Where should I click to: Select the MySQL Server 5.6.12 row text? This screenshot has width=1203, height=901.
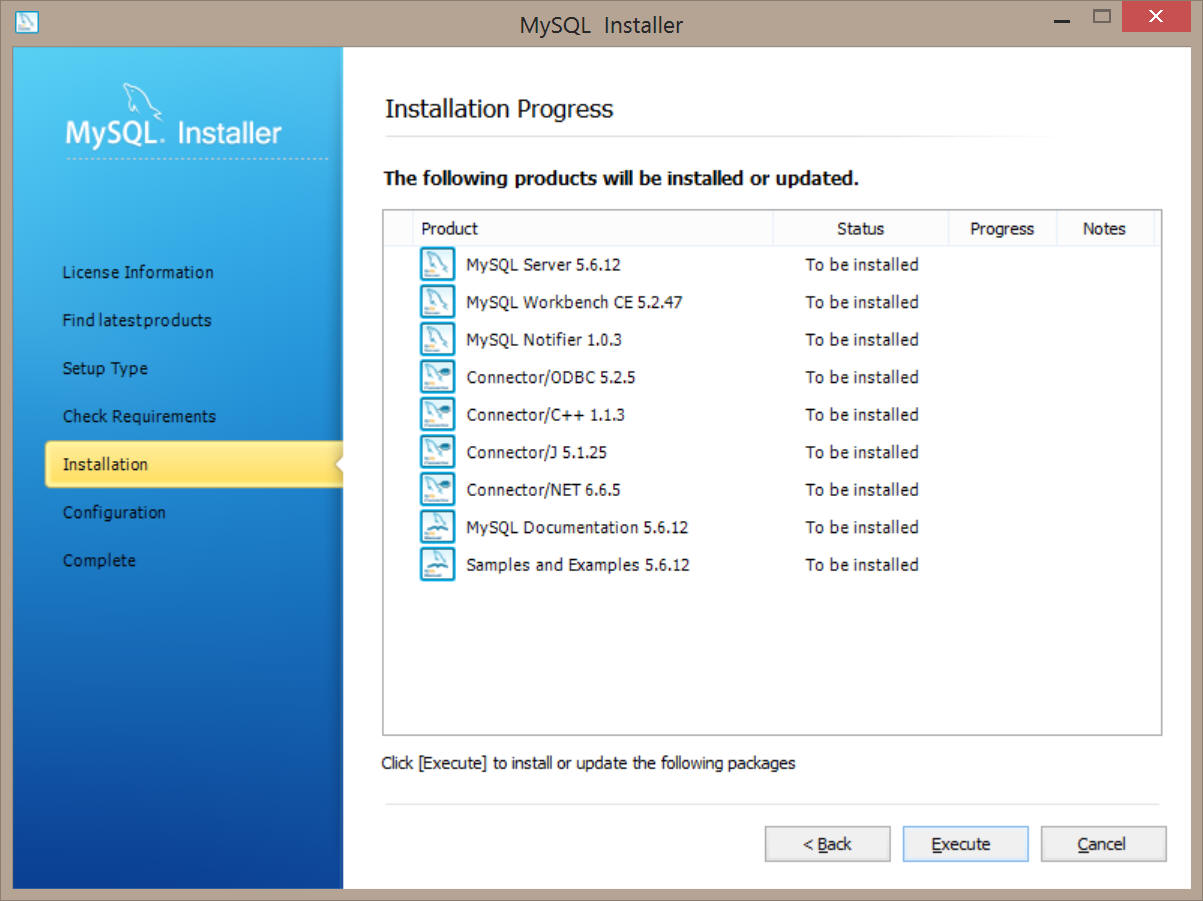point(543,265)
